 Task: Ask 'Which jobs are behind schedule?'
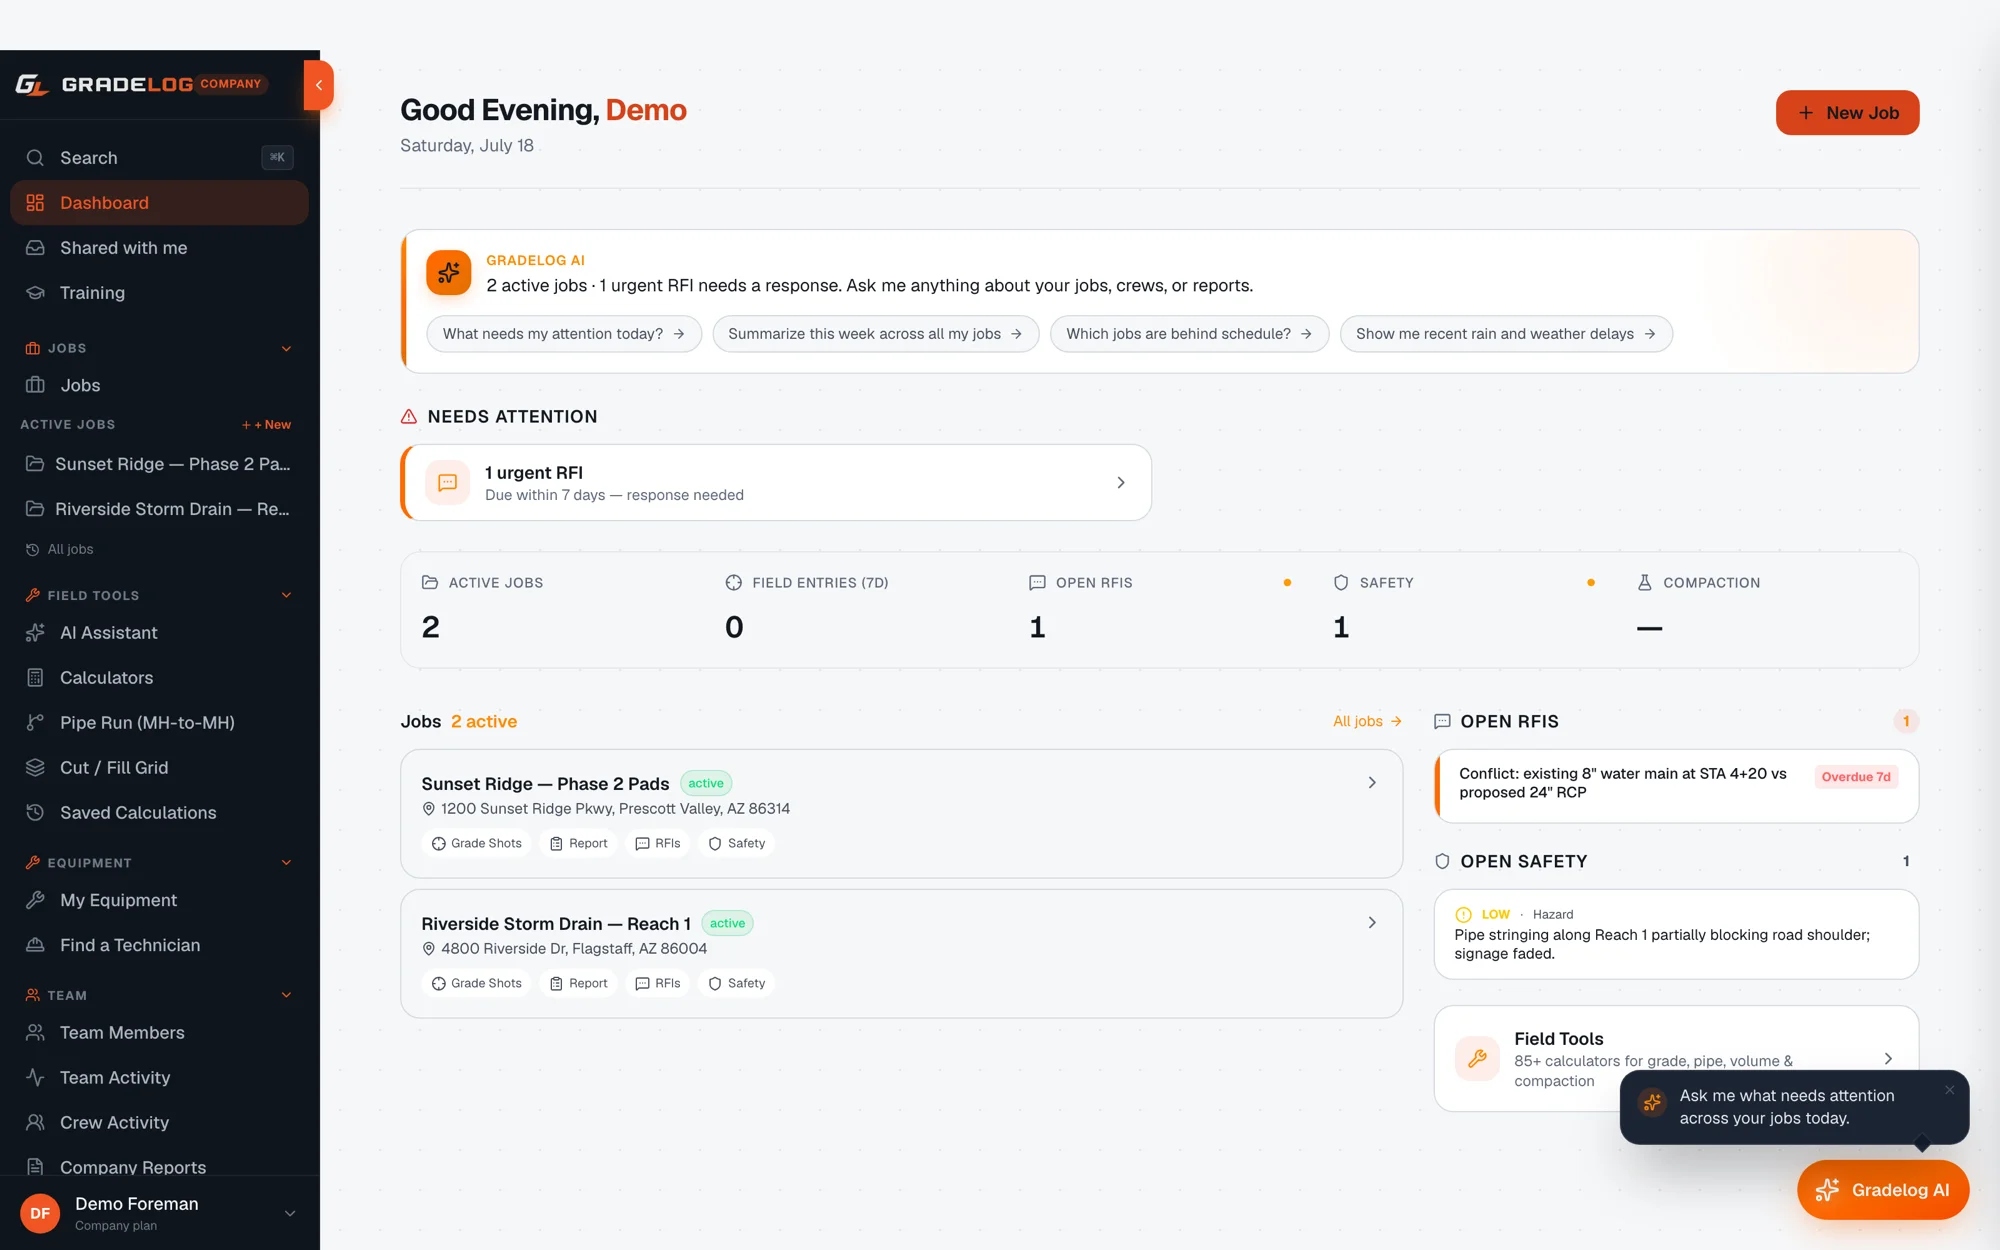tap(1189, 334)
